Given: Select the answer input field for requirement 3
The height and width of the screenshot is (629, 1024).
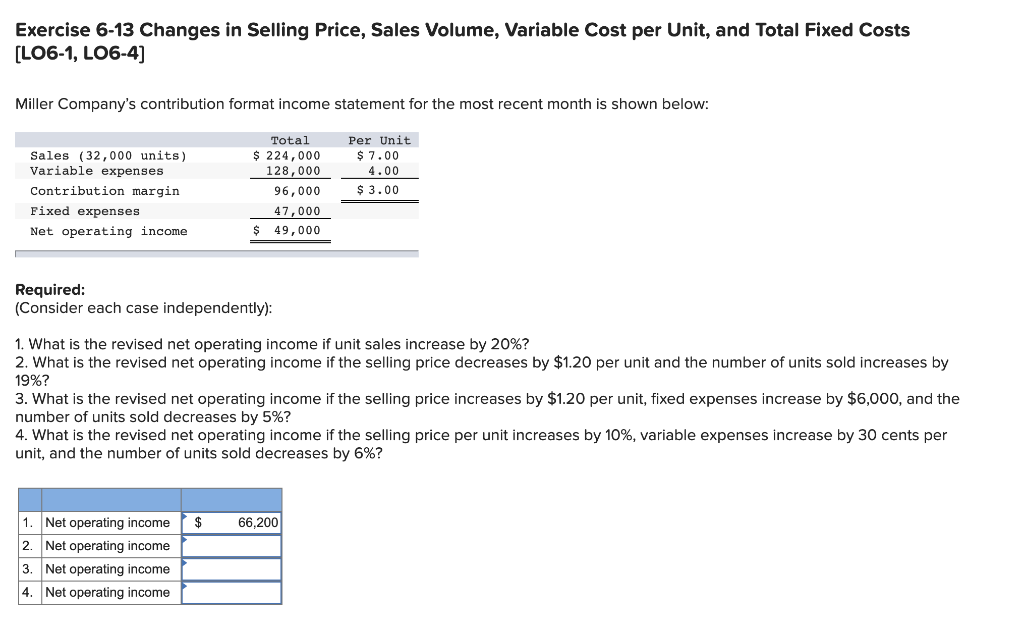Looking at the screenshot, I should tap(232, 568).
